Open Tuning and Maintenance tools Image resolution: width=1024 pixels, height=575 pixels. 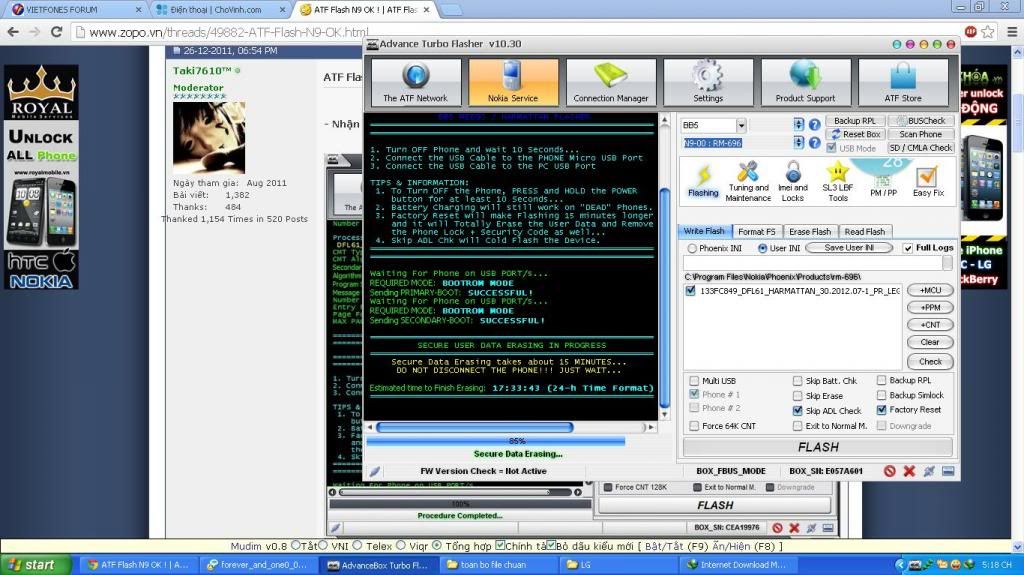point(748,182)
